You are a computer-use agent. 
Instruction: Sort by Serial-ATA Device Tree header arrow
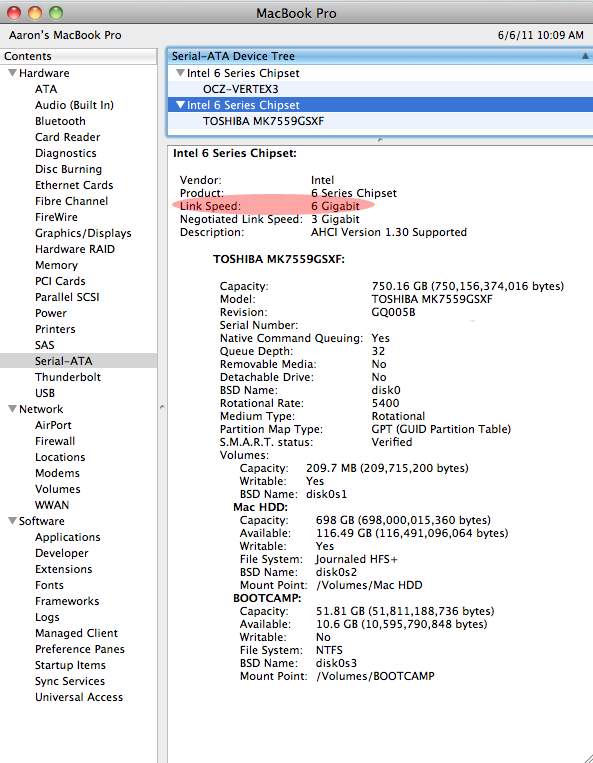585,56
